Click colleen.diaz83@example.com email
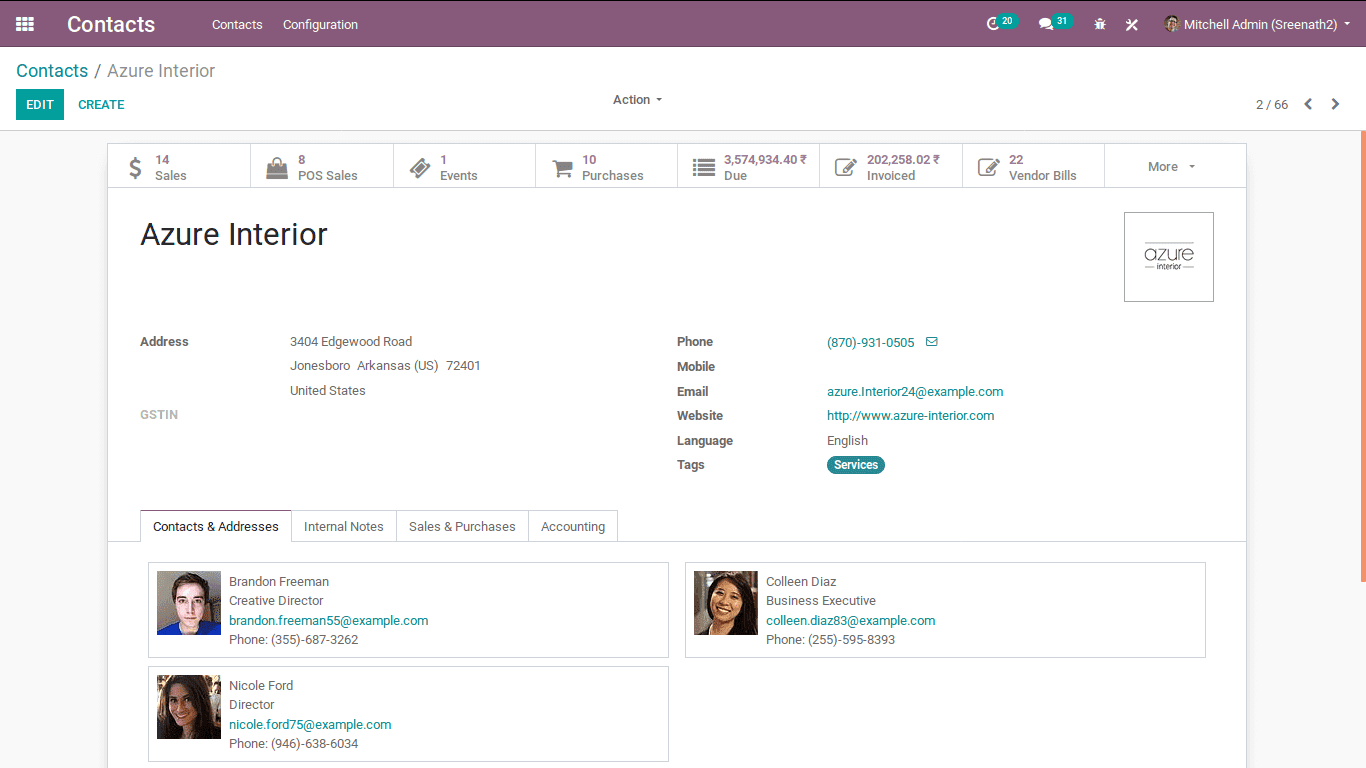The width and height of the screenshot is (1366, 768). click(x=851, y=621)
